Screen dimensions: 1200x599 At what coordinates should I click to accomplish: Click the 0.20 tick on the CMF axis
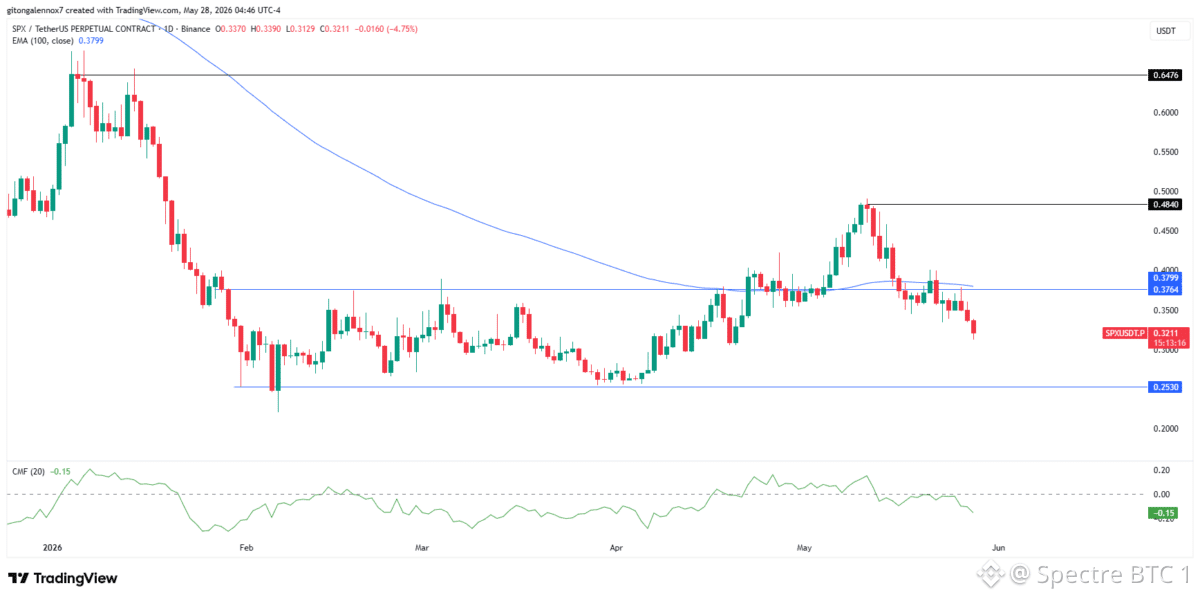pos(1161,469)
